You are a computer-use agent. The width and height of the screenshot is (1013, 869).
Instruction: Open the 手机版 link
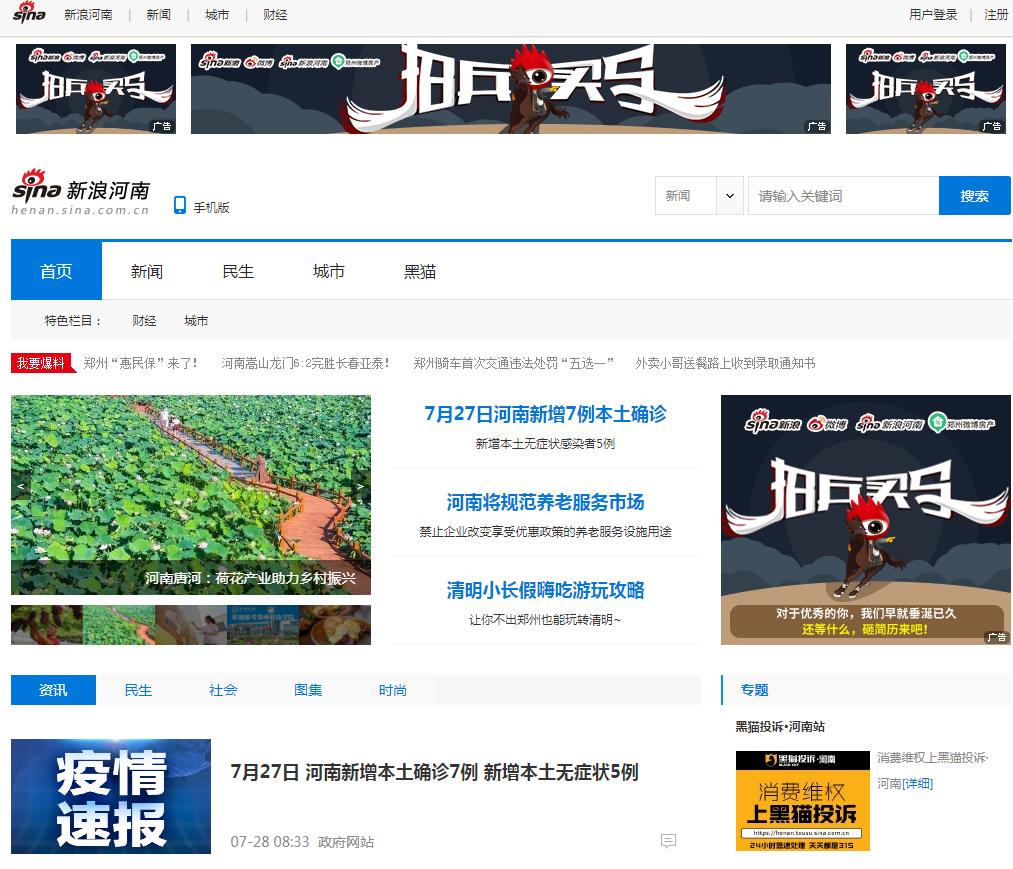click(211, 207)
